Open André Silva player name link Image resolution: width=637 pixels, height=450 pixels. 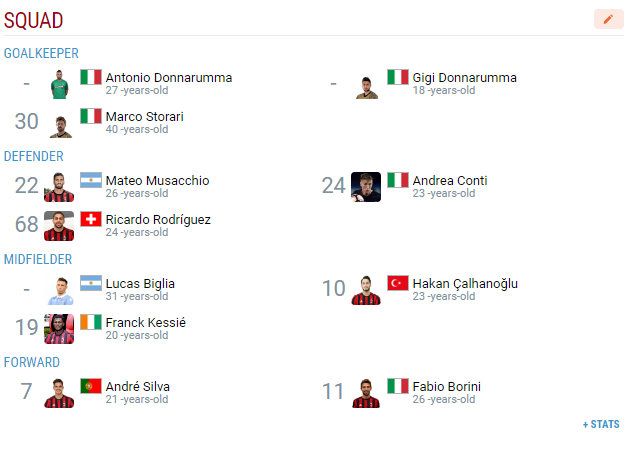tap(137, 386)
